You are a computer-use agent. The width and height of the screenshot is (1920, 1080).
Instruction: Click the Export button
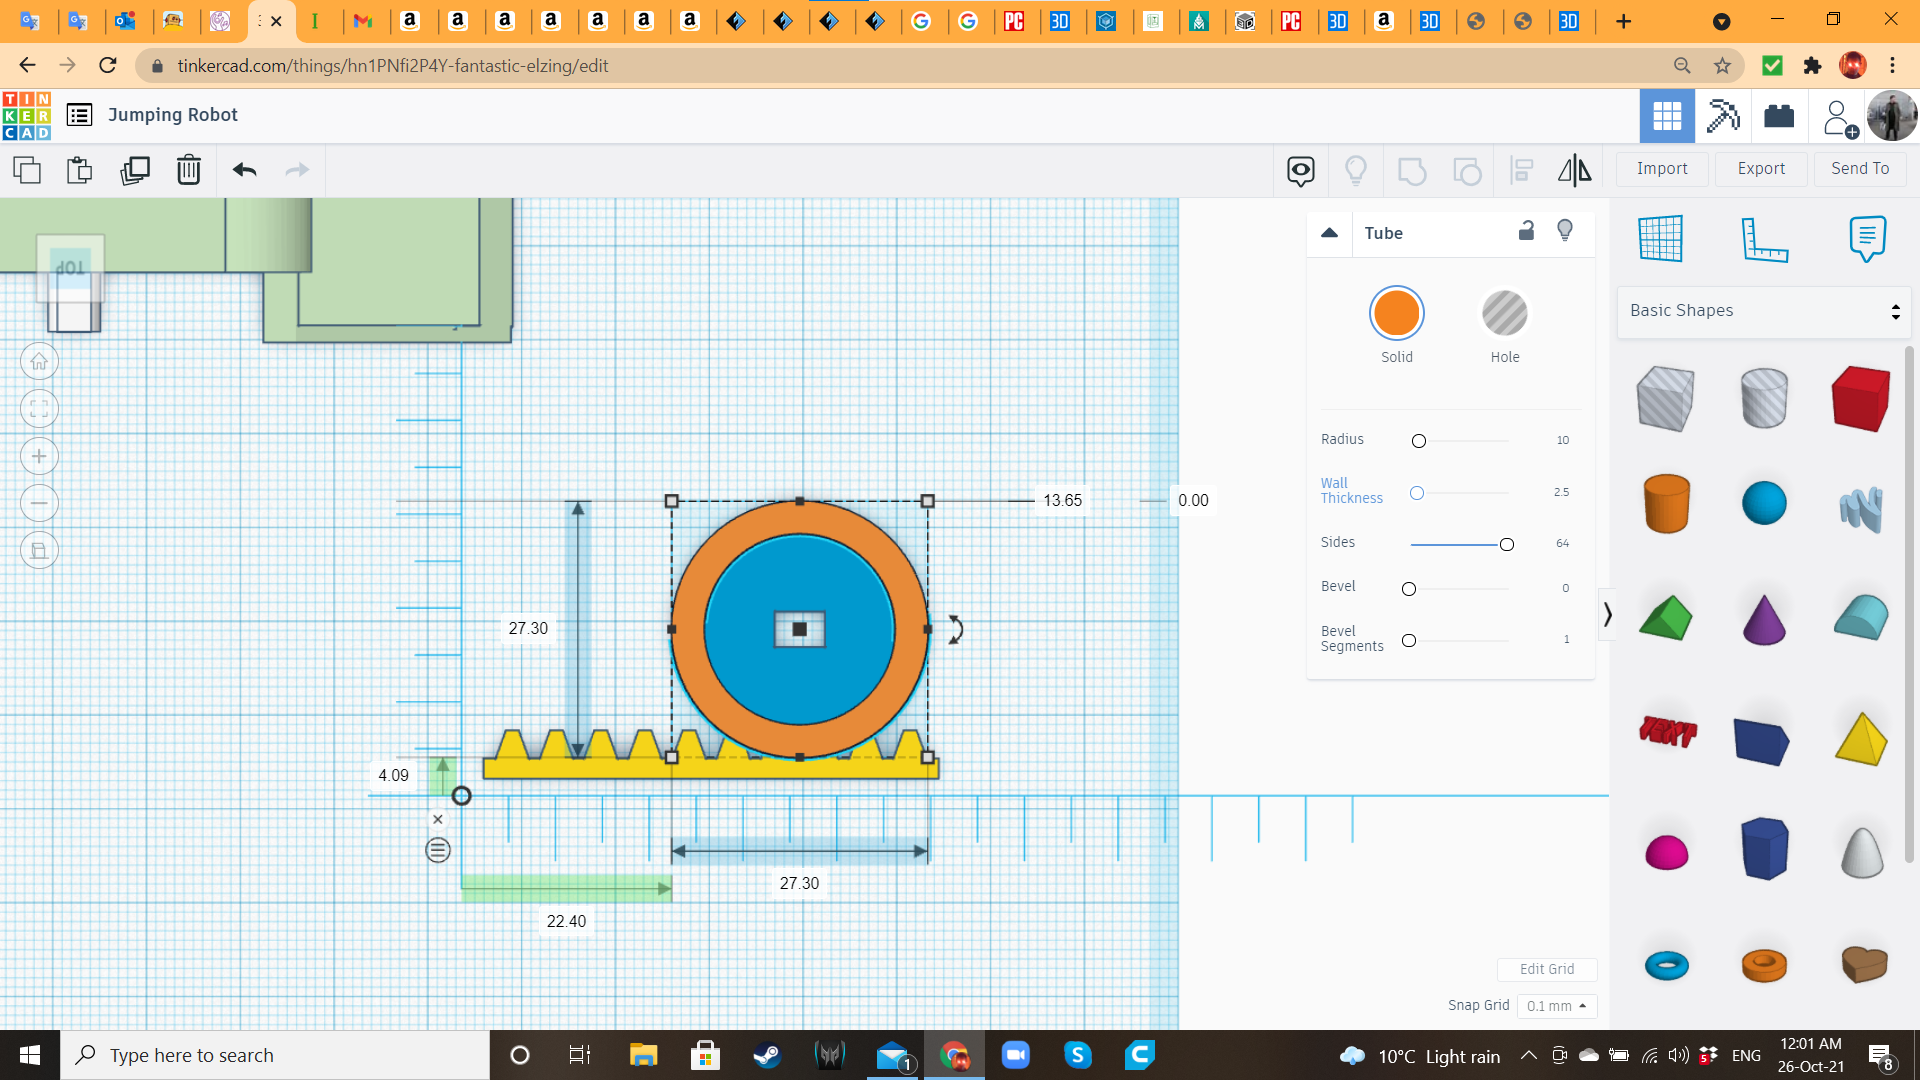coord(1760,169)
